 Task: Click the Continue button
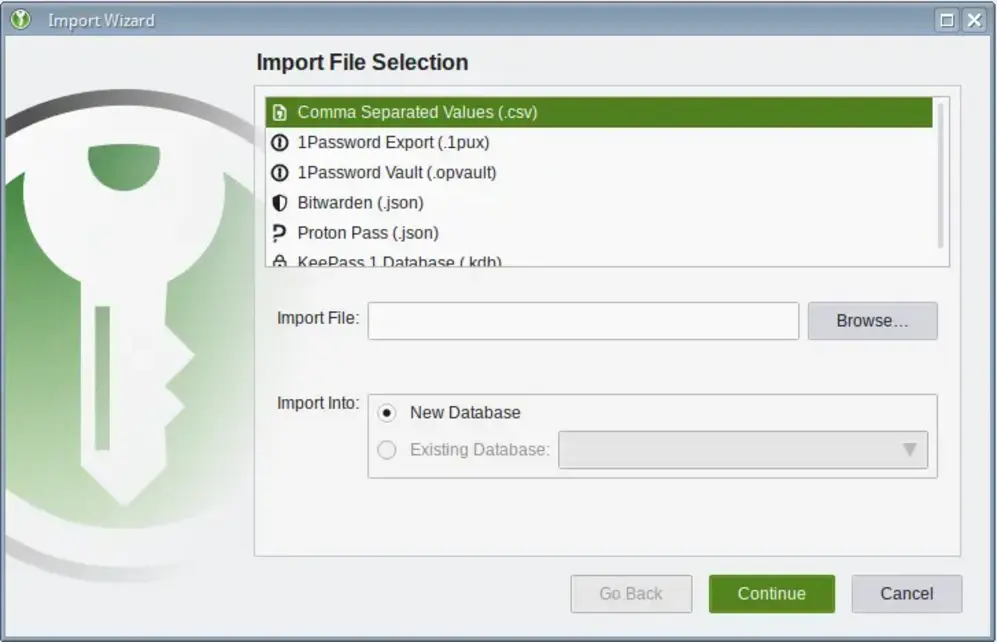pos(771,594)
